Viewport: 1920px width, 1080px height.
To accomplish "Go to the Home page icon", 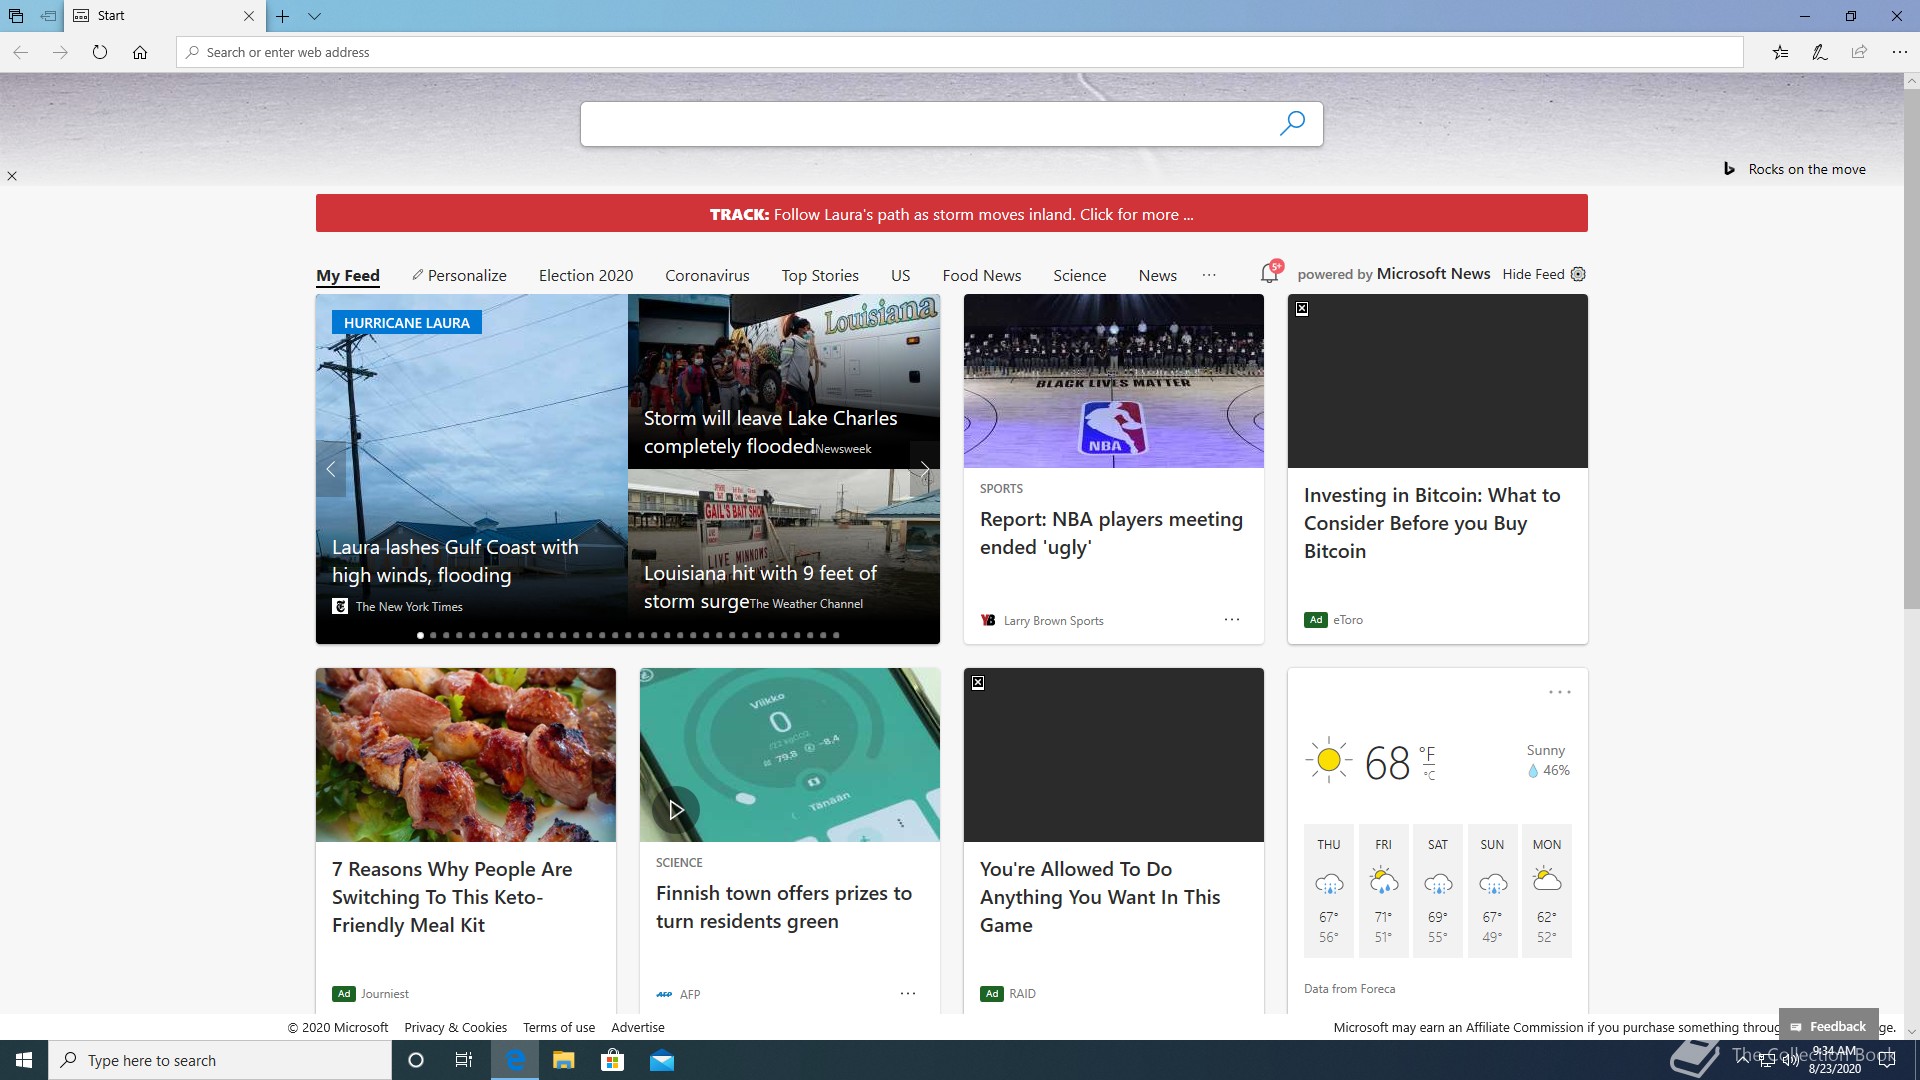I will click(140, 52).
